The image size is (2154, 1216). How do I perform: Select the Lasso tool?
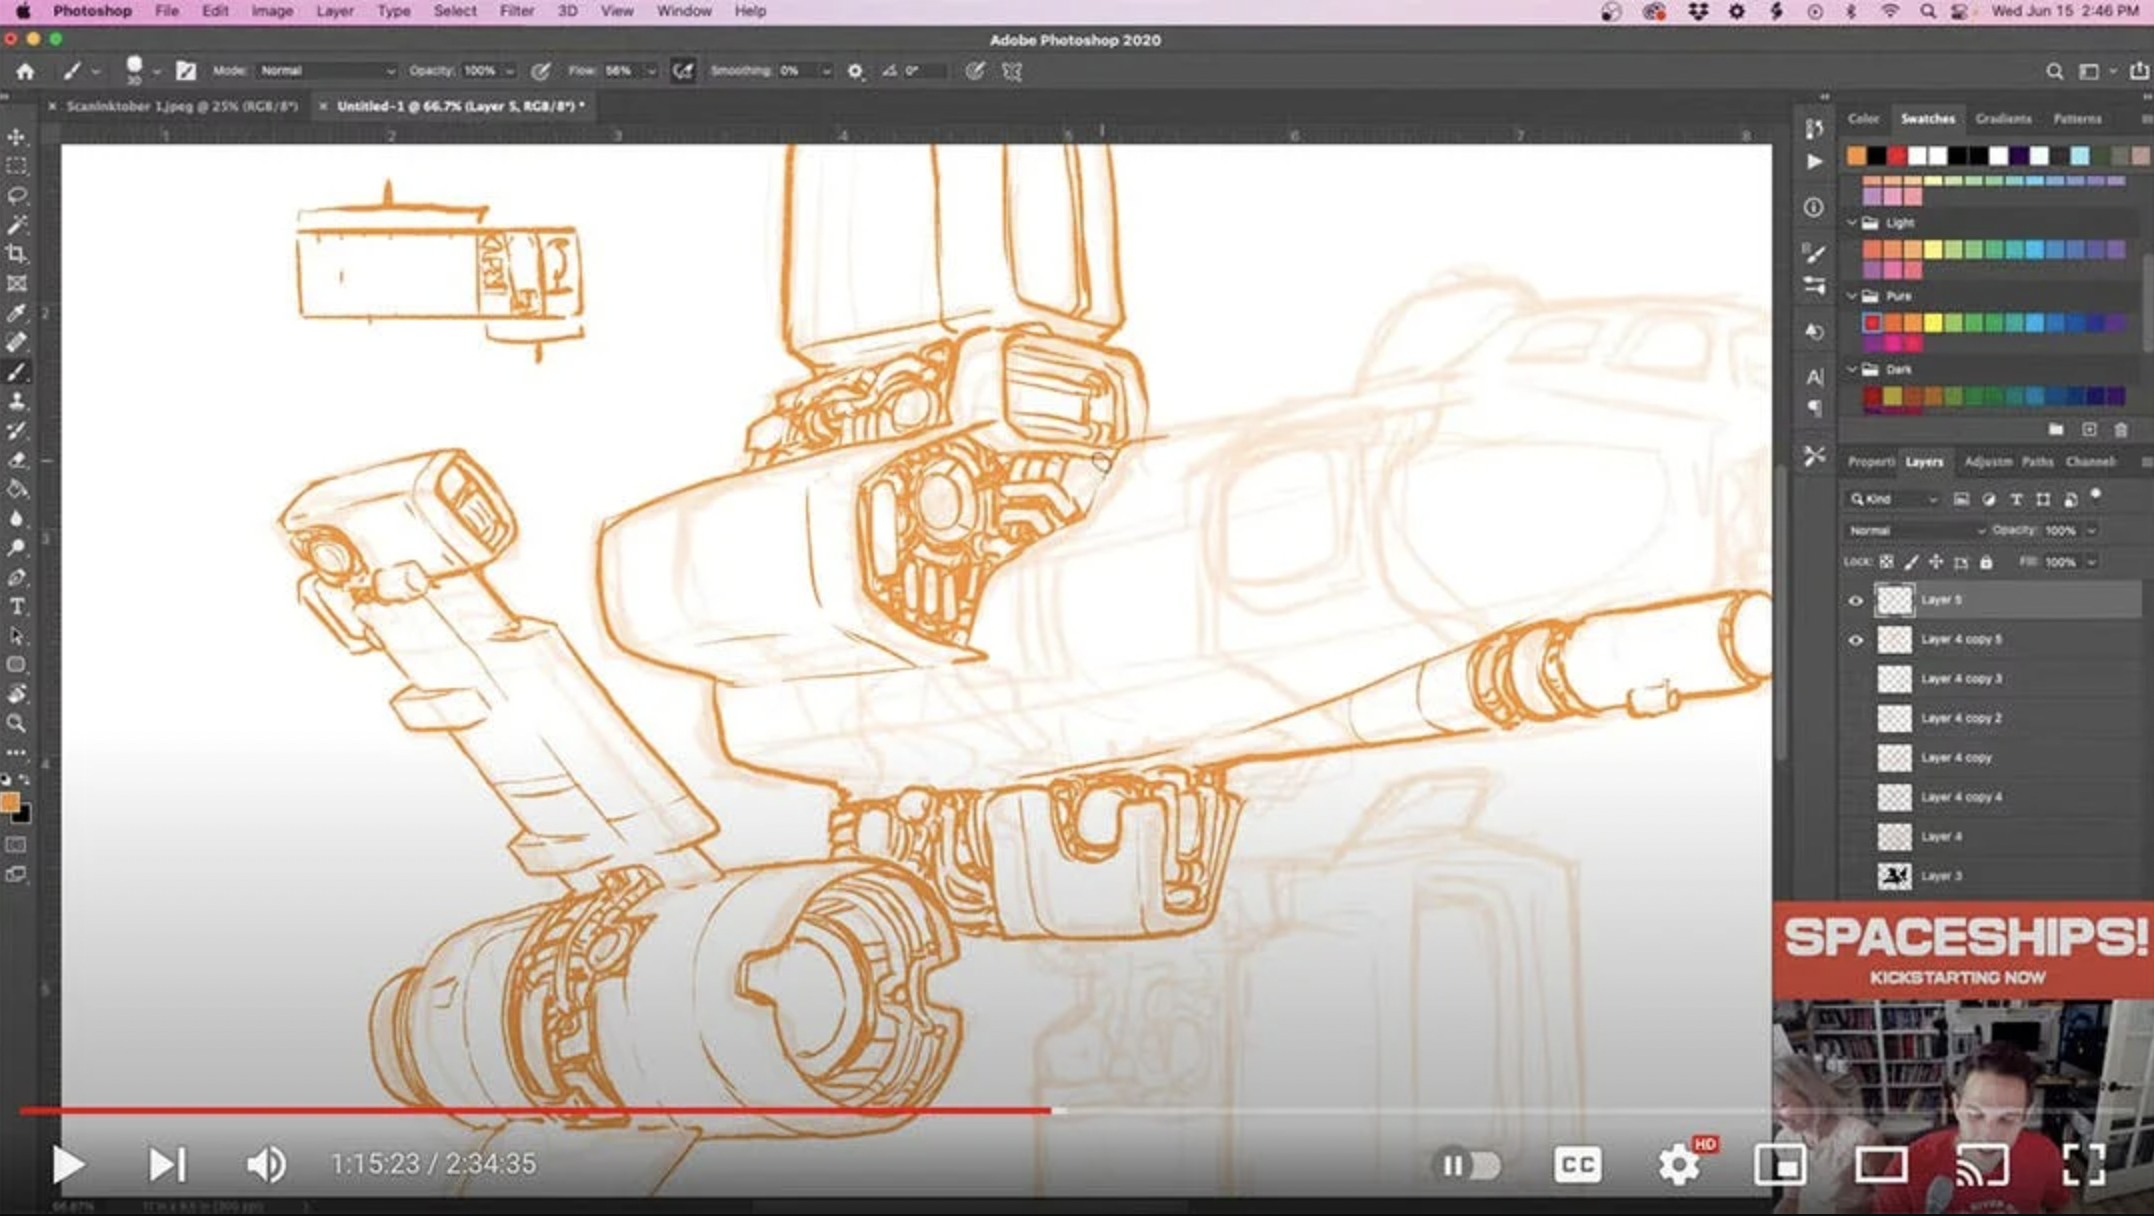(17, 195)
